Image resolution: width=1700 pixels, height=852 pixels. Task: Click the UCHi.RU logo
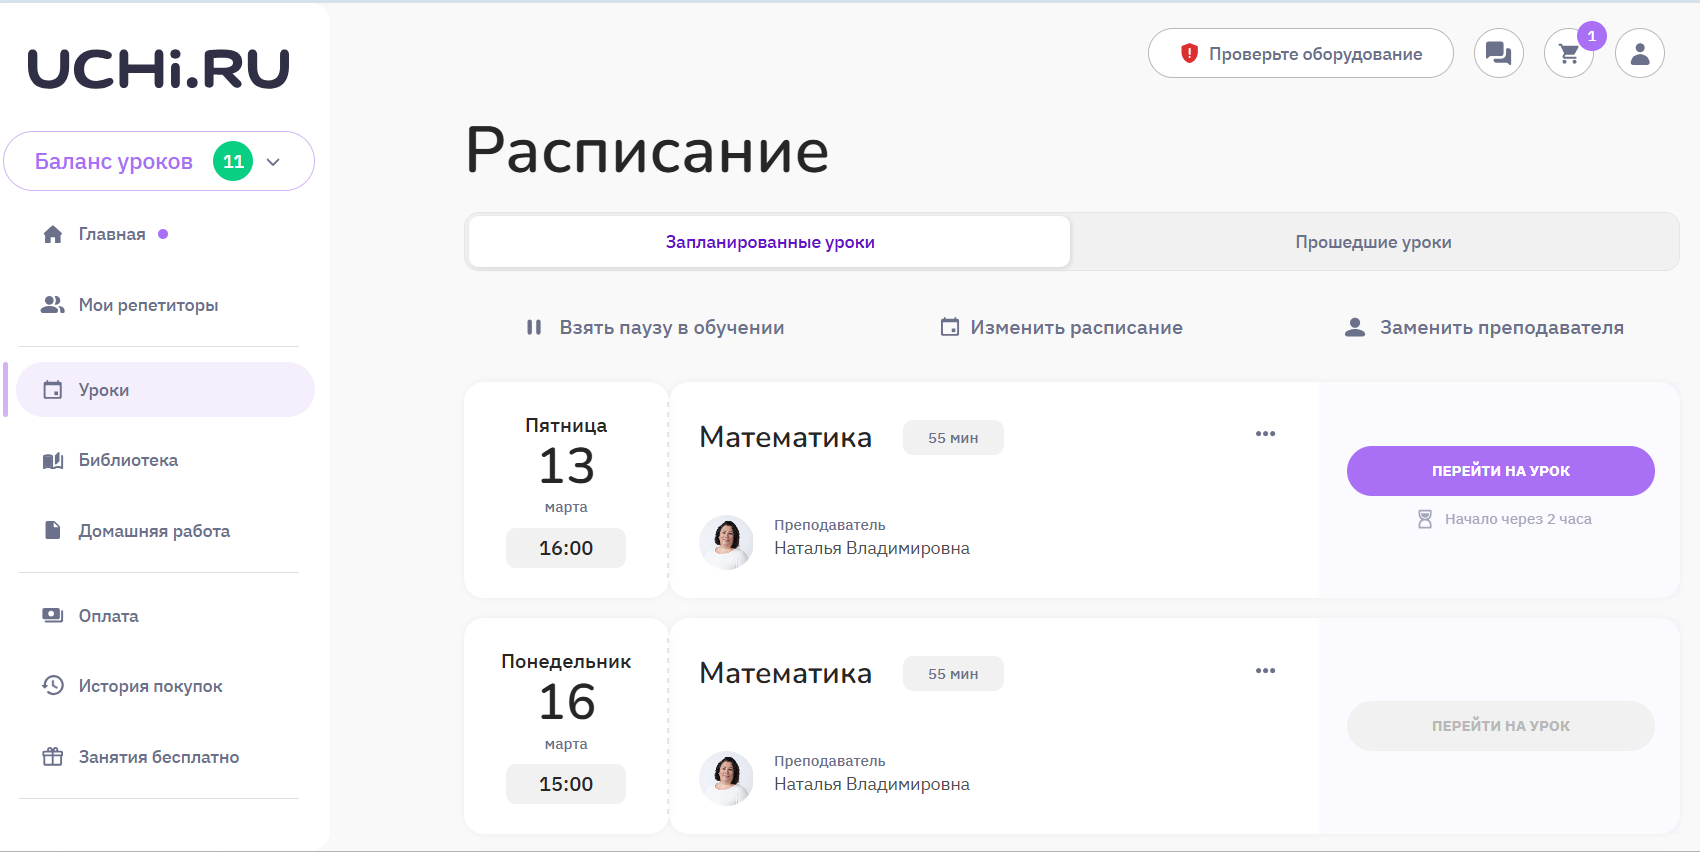coord(158,69)
